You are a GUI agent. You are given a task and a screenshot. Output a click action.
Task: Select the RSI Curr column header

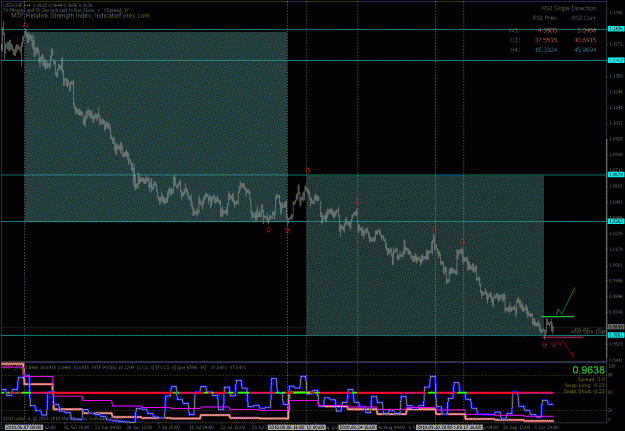click(x=584, y=18)
